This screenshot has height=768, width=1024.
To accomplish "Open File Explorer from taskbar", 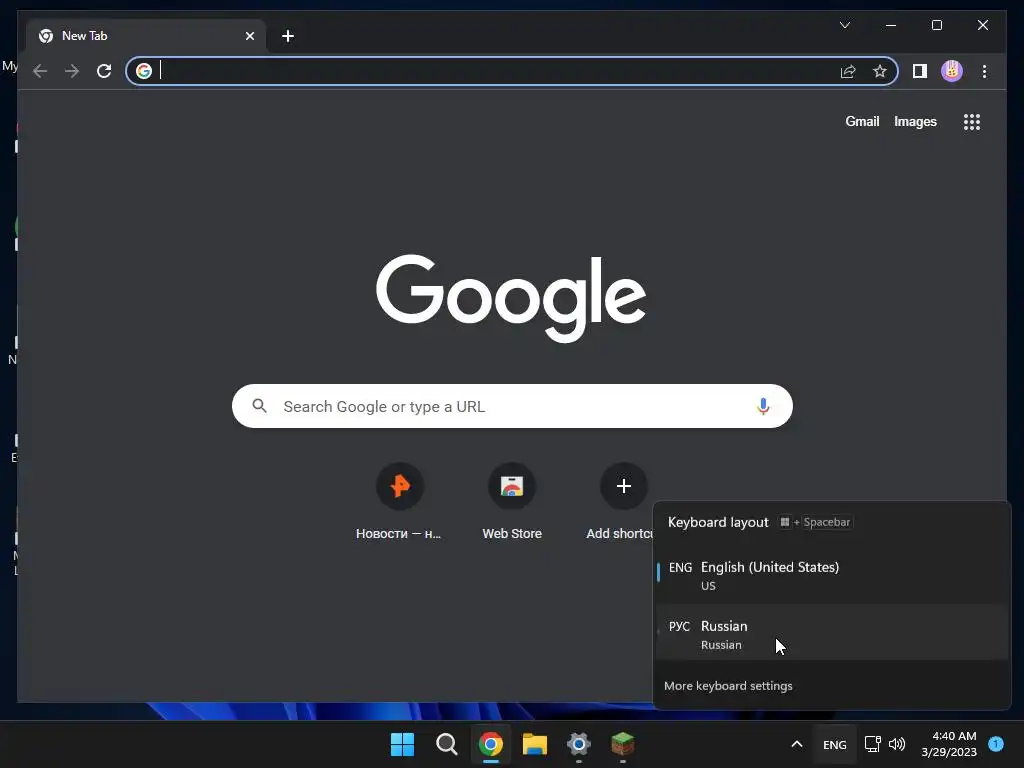I will point(535,744).
